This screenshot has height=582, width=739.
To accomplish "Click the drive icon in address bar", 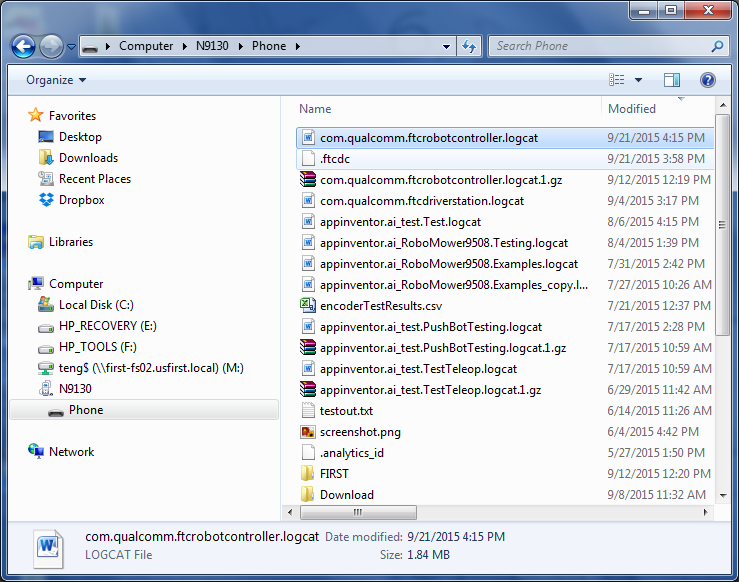I will [x=90, y=47].
